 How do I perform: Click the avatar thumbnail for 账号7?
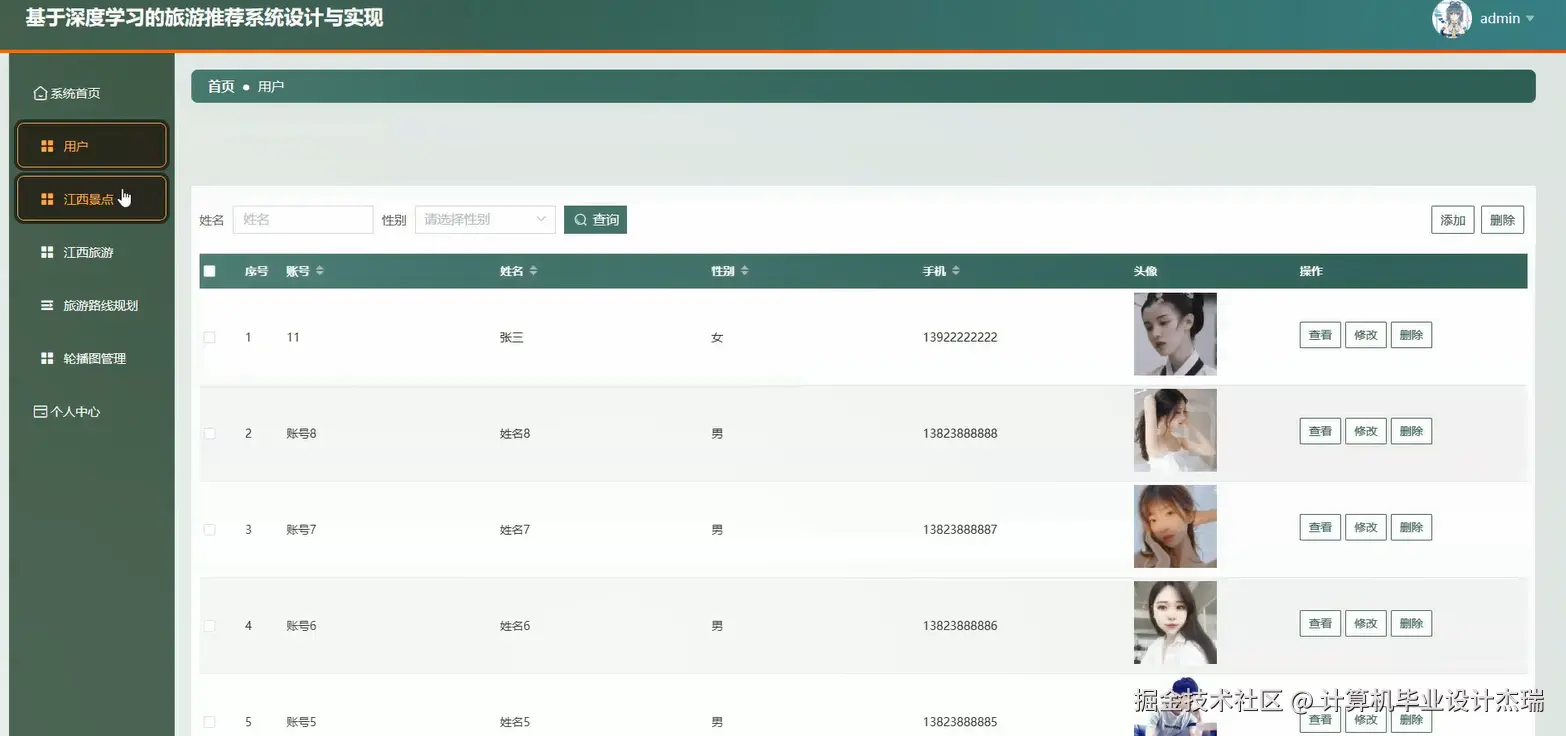1175,526
